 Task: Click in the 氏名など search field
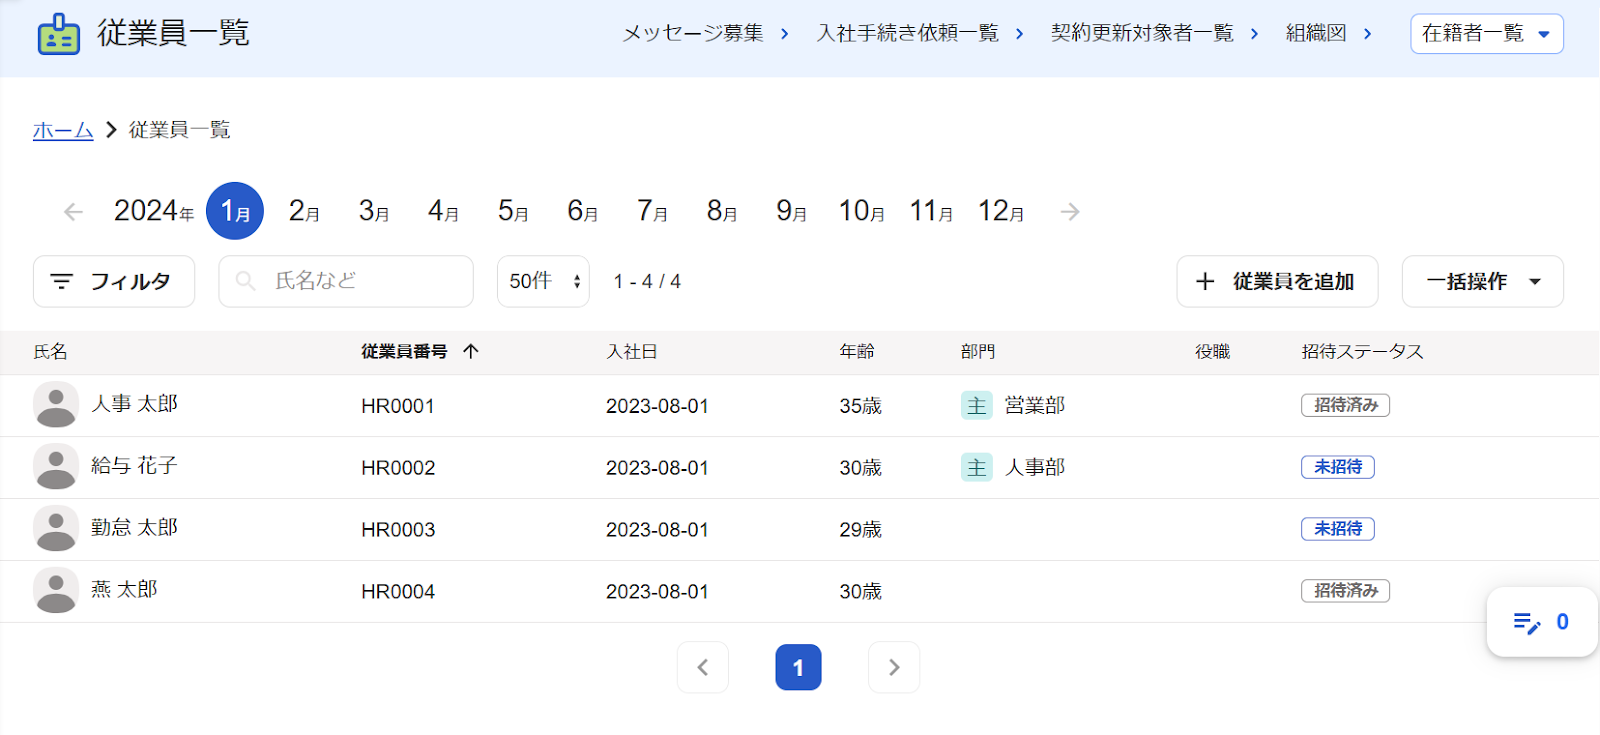click(346, 281)
